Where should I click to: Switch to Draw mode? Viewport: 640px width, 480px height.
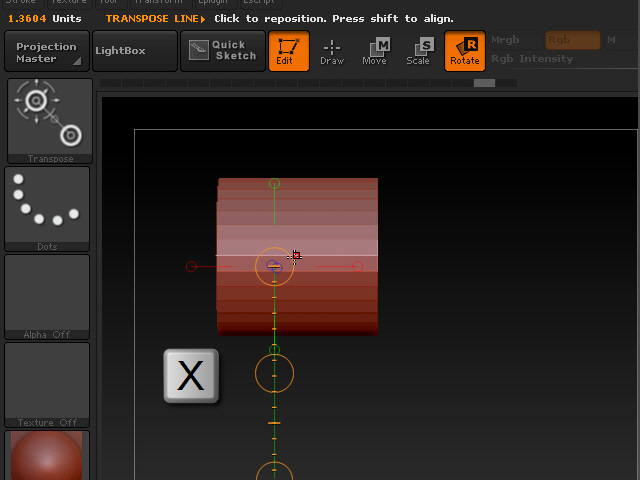pyautogui.click(x=332, y=51)
